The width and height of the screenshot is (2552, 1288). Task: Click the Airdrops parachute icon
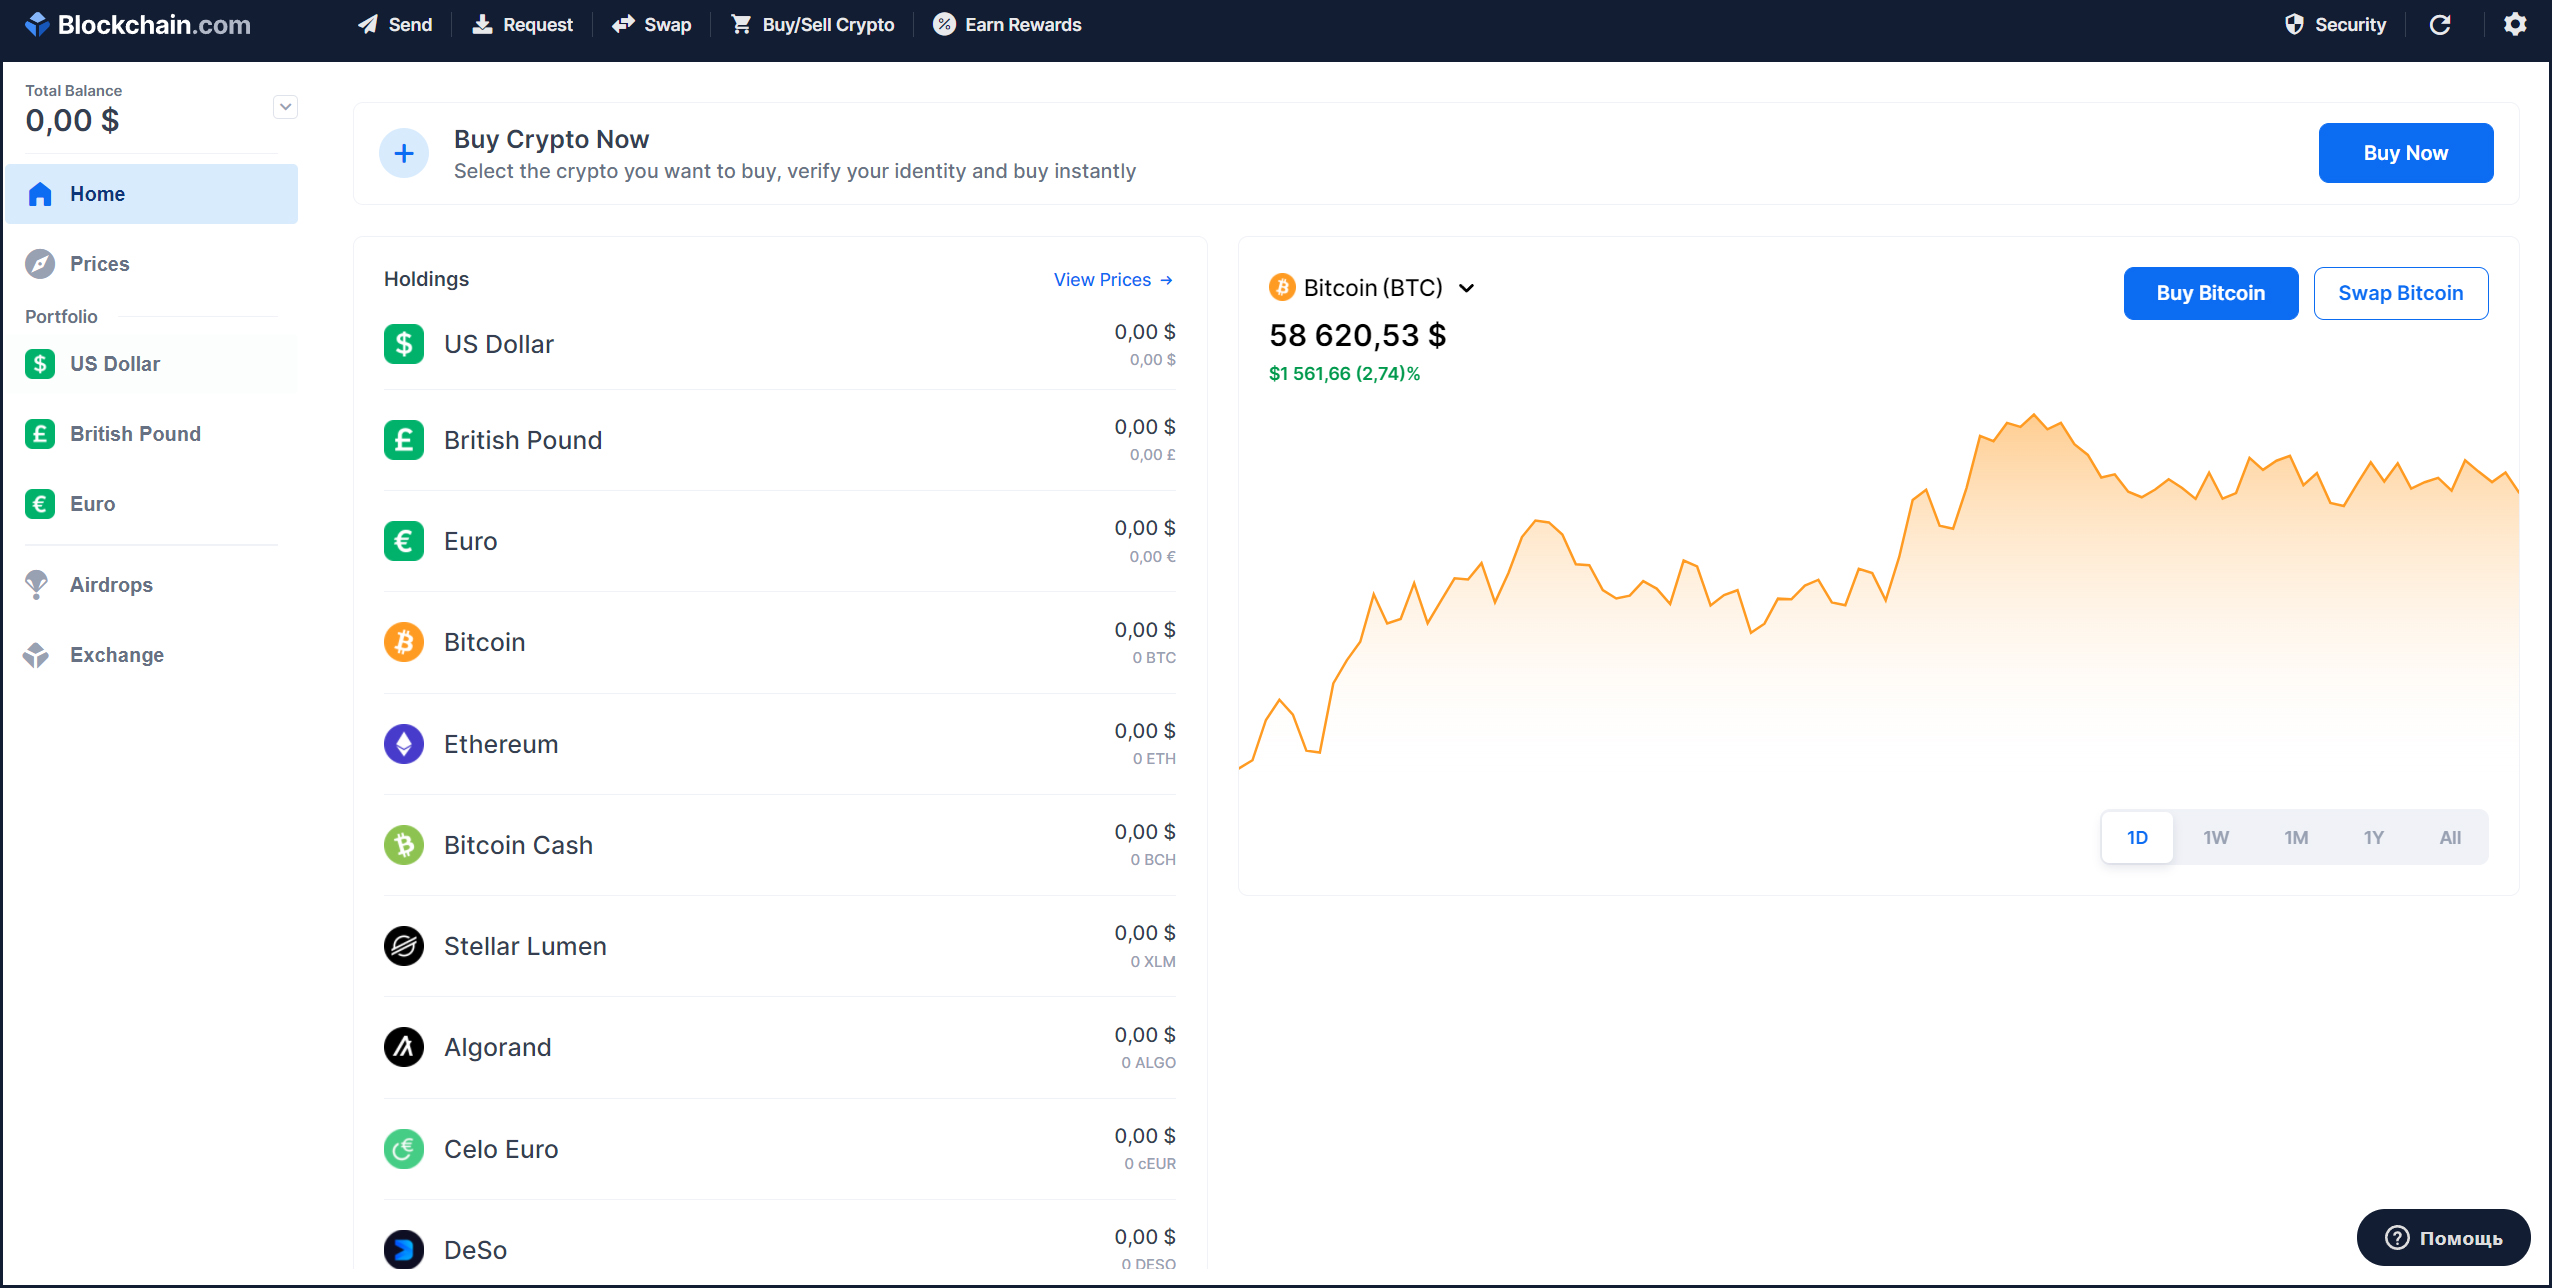(36, 585)
